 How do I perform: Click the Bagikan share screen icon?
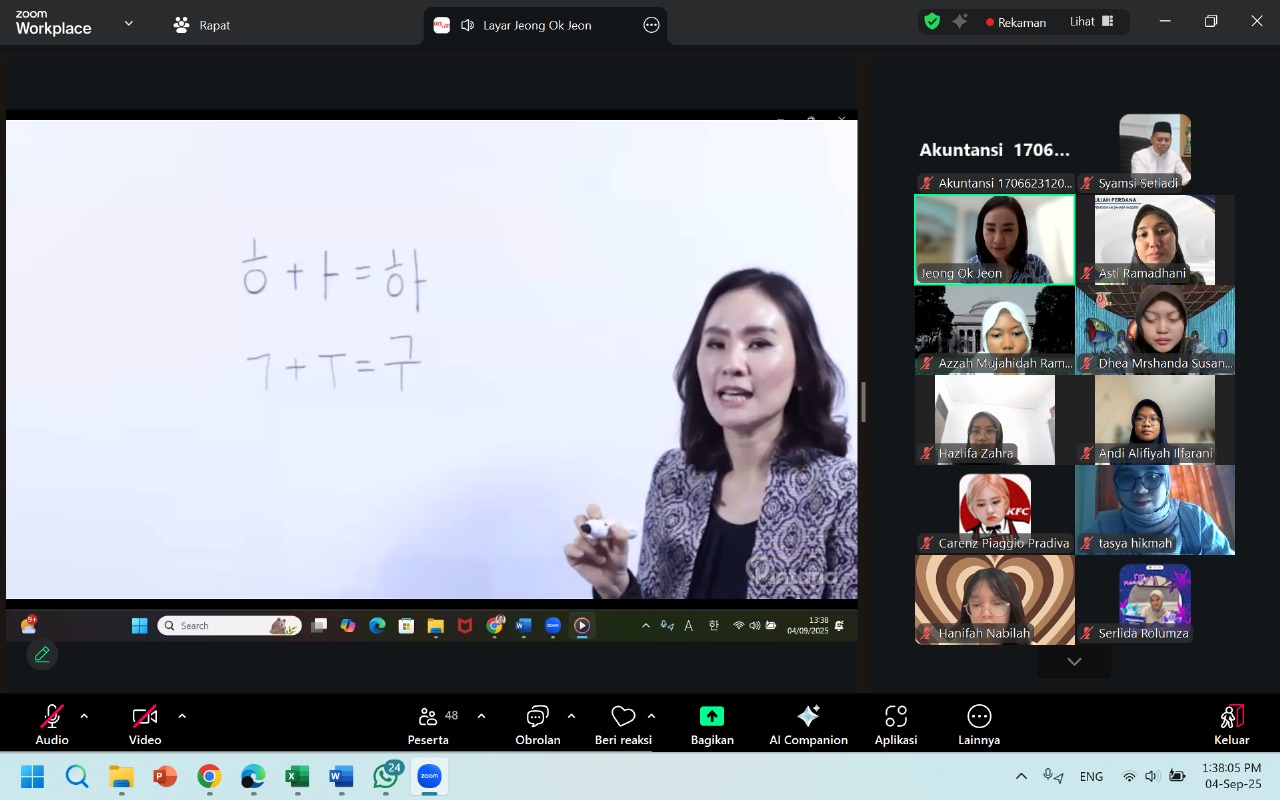pyautogui.click(x=712, y=716)
